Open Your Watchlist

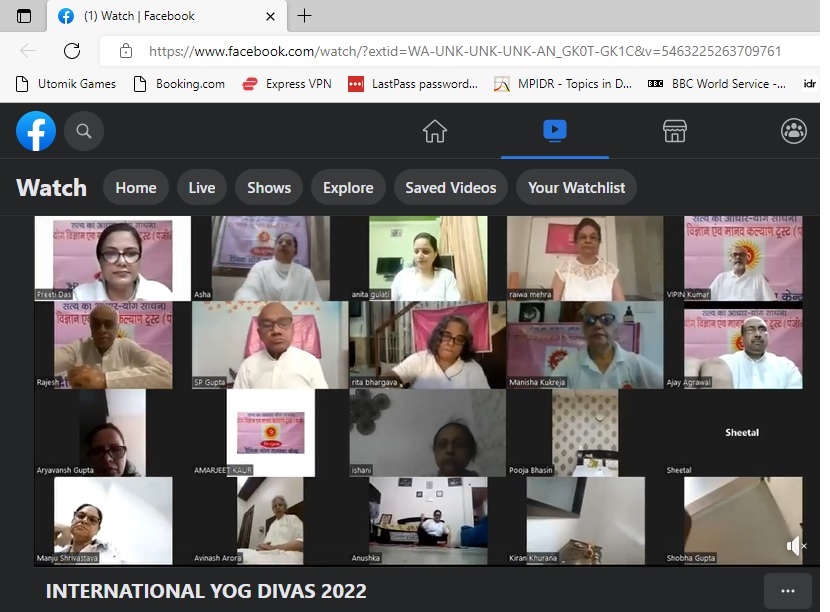[x=576, y=187]
